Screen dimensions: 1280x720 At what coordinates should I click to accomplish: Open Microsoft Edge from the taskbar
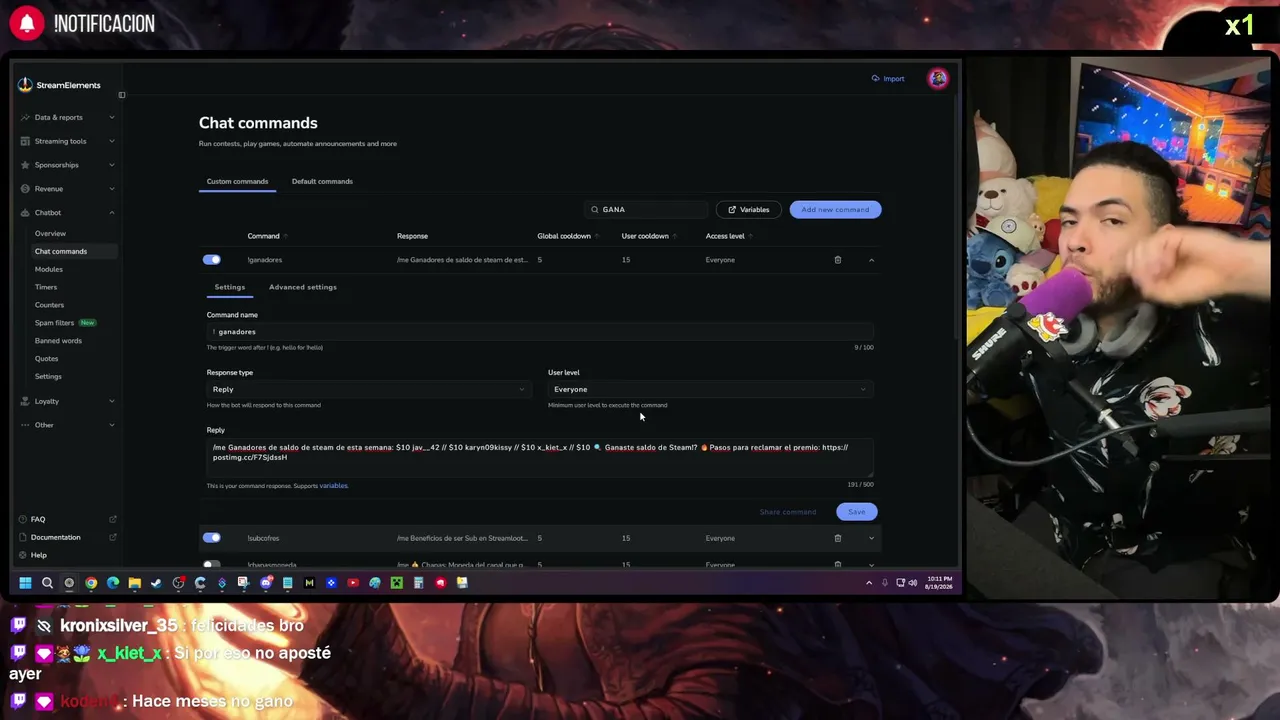click(113, 583)
